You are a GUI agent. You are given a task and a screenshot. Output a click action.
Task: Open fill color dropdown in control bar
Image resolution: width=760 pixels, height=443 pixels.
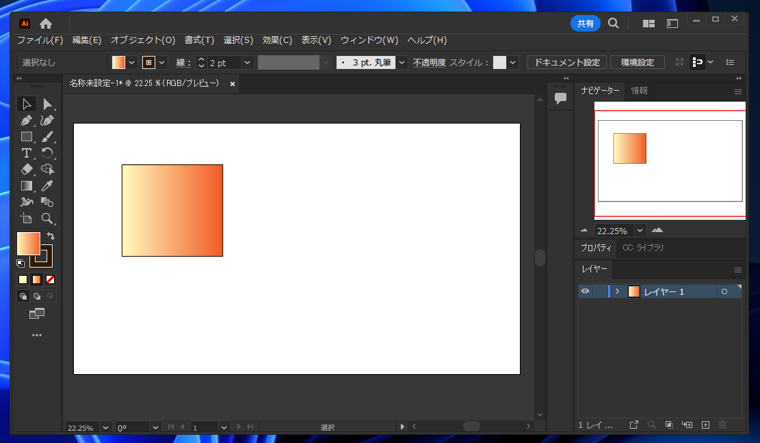coord(131,63)
